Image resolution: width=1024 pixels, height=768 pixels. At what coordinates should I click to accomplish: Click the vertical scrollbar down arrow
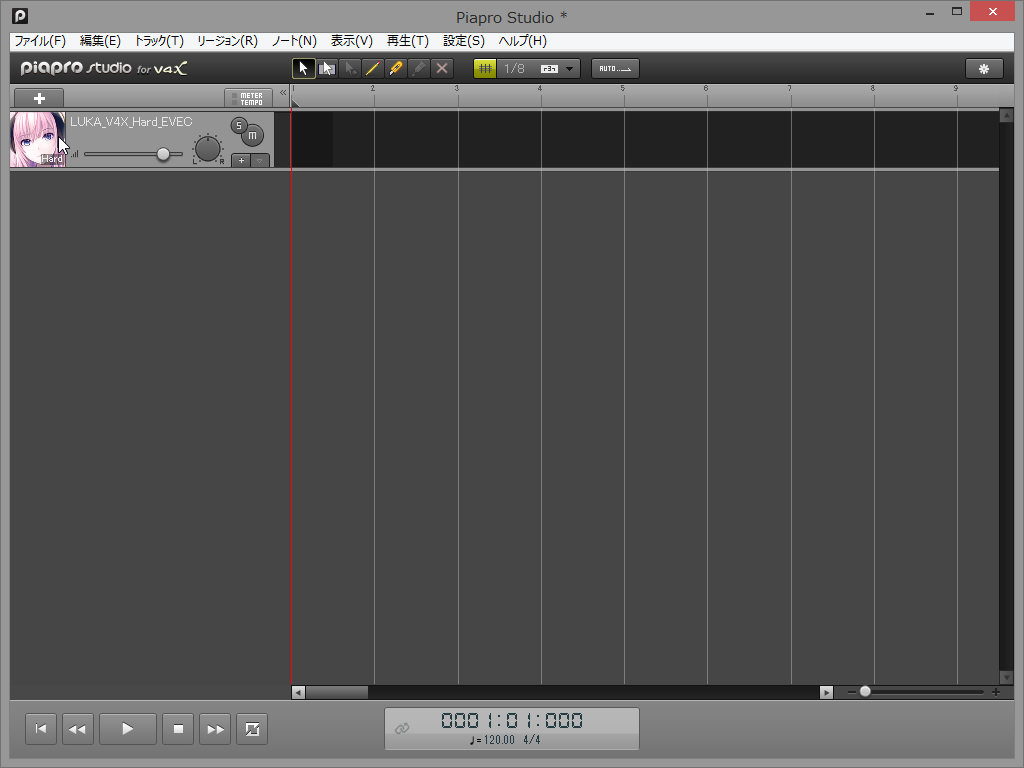pos(1006,678)
